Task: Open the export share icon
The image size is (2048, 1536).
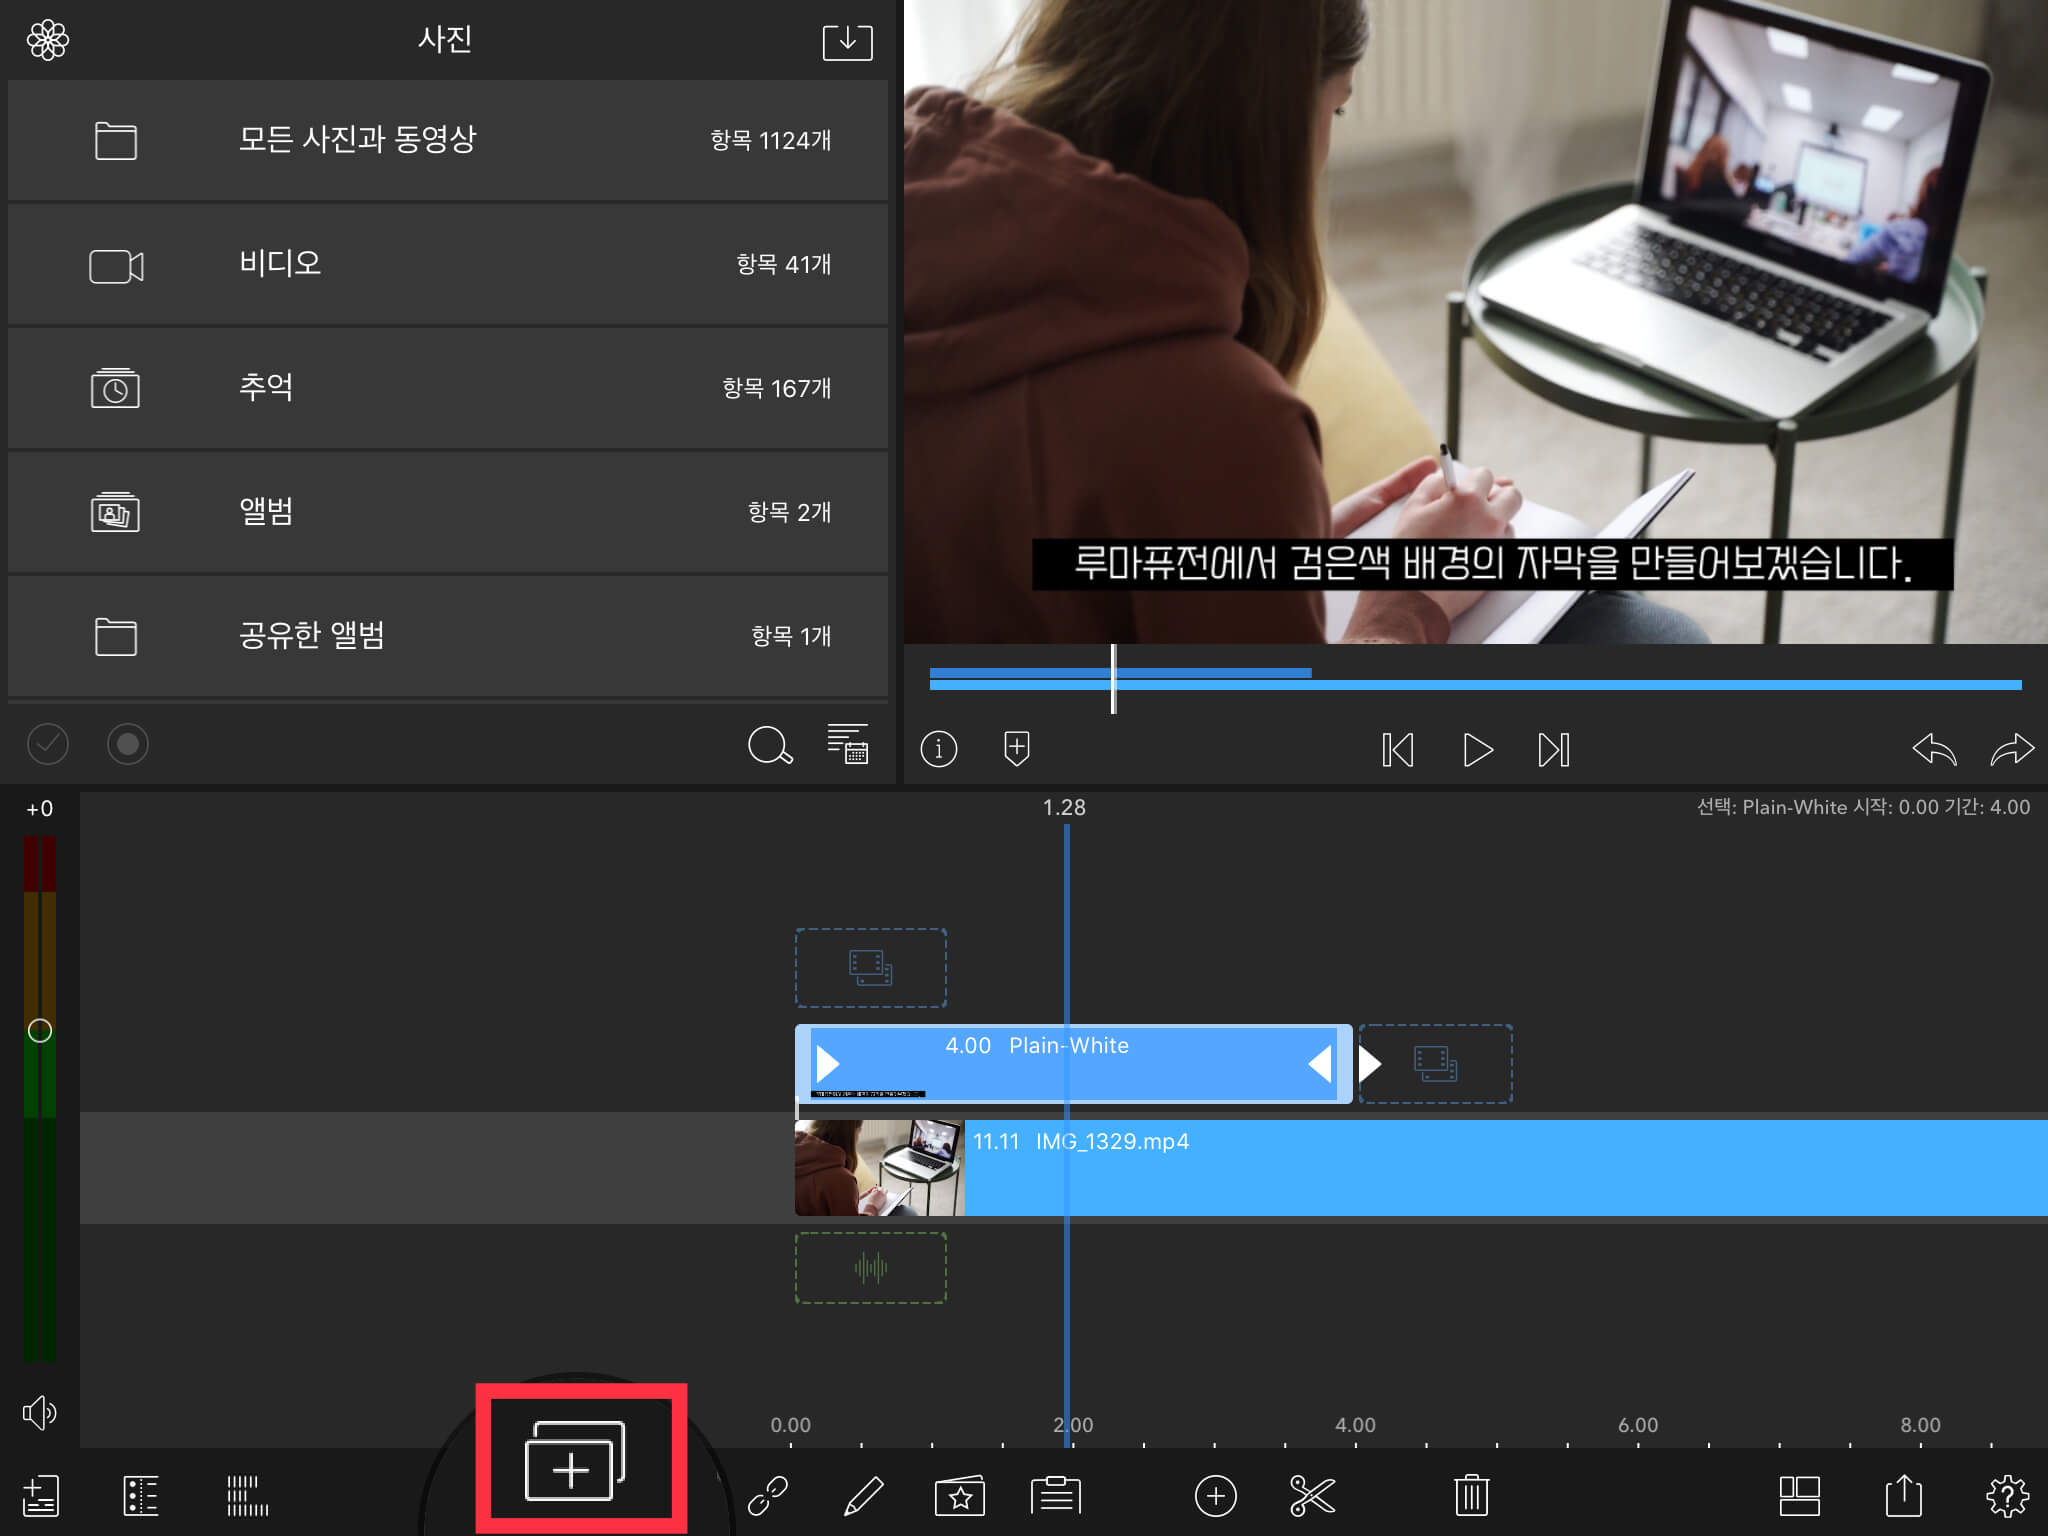Action: pyautogui.click(x=1903, y=1496)
